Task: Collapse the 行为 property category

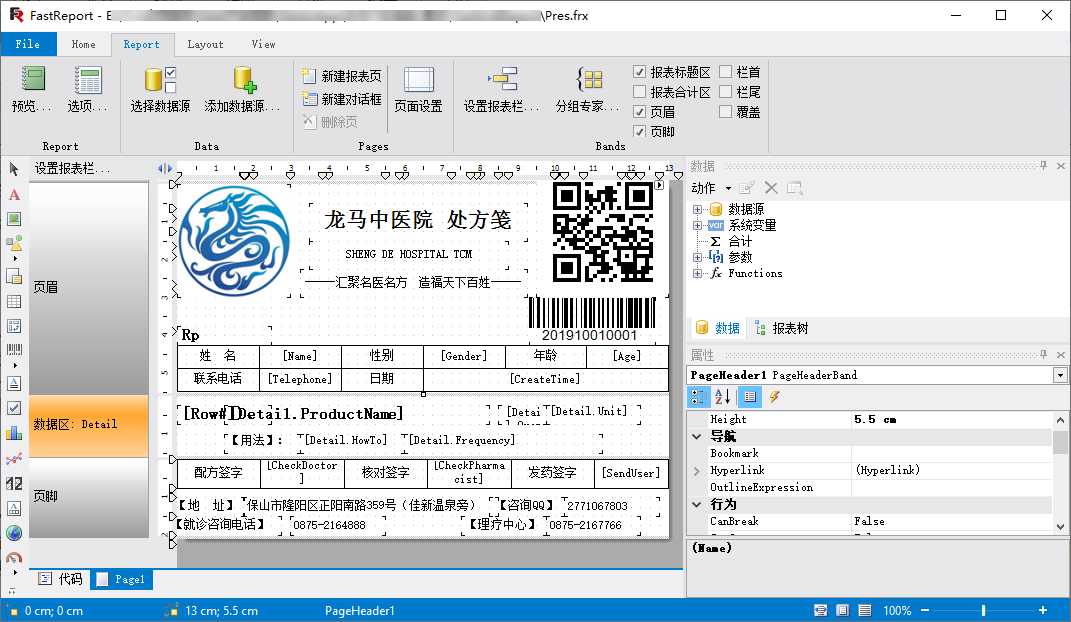Action: tap(697, 504)
